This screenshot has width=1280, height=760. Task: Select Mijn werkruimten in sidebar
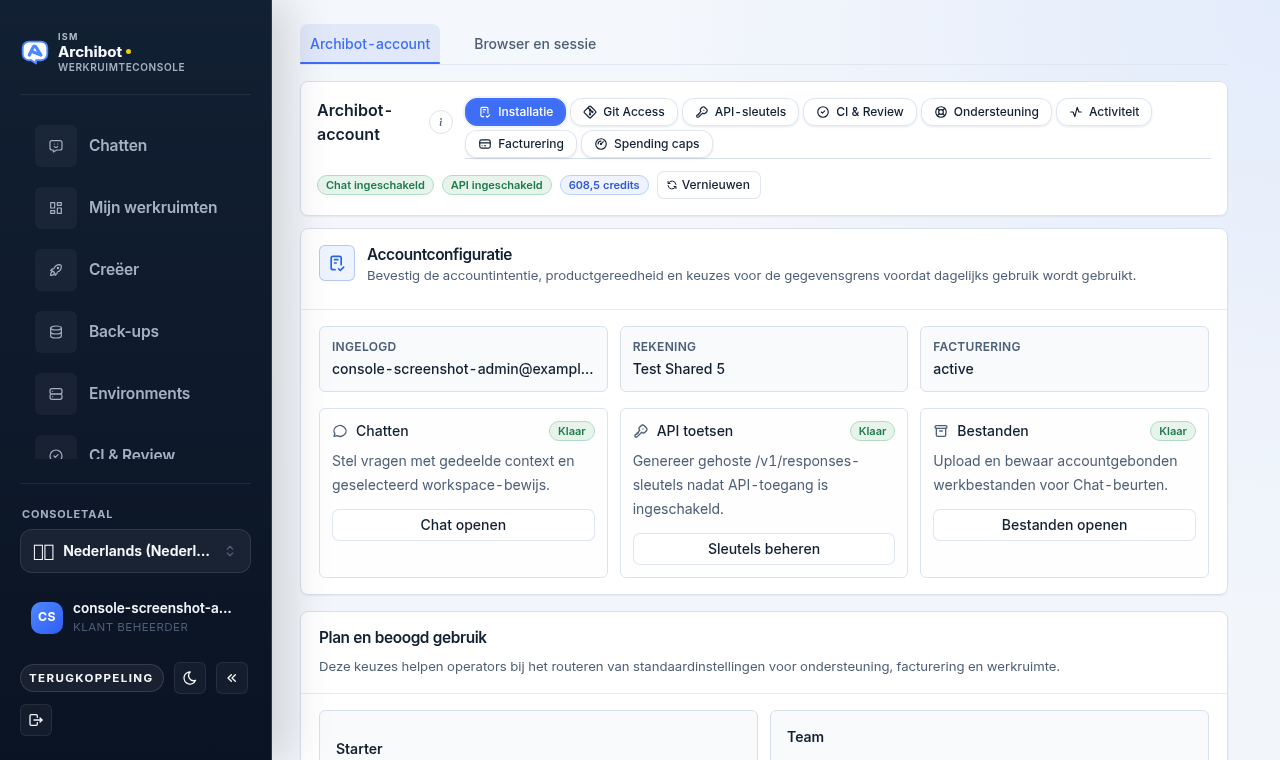point(135,208)
